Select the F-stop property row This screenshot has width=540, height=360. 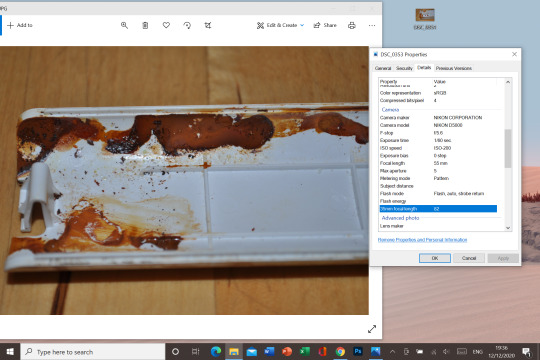coord(438,133)
